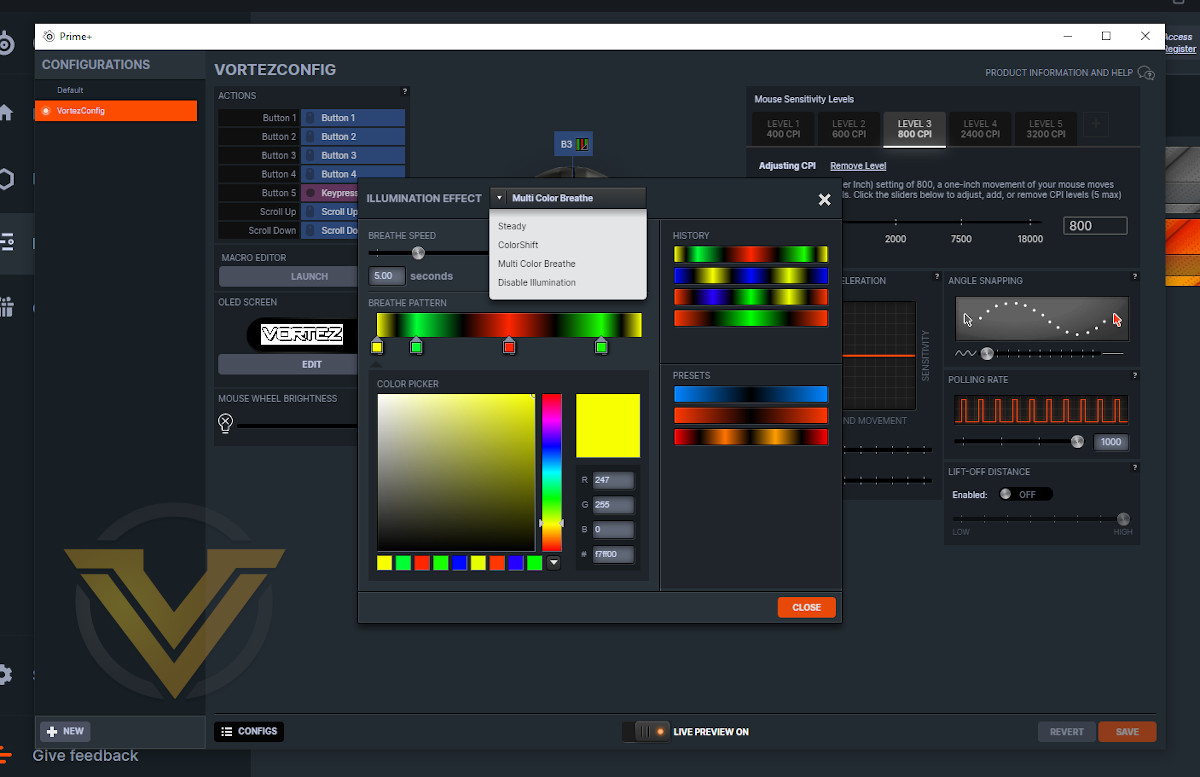Click the large yellow color preview swatch
1200x777 pixels.
tap(608, 426)
